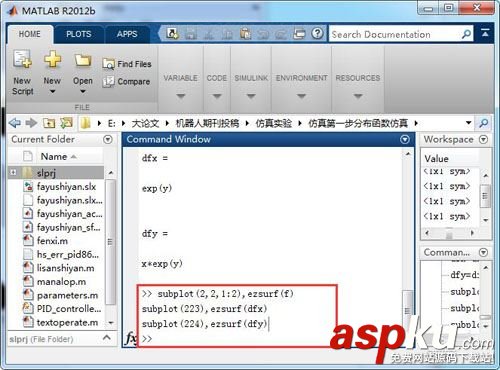Switch to the HOME tab
The image size is (500, 370).
point(30,34)
